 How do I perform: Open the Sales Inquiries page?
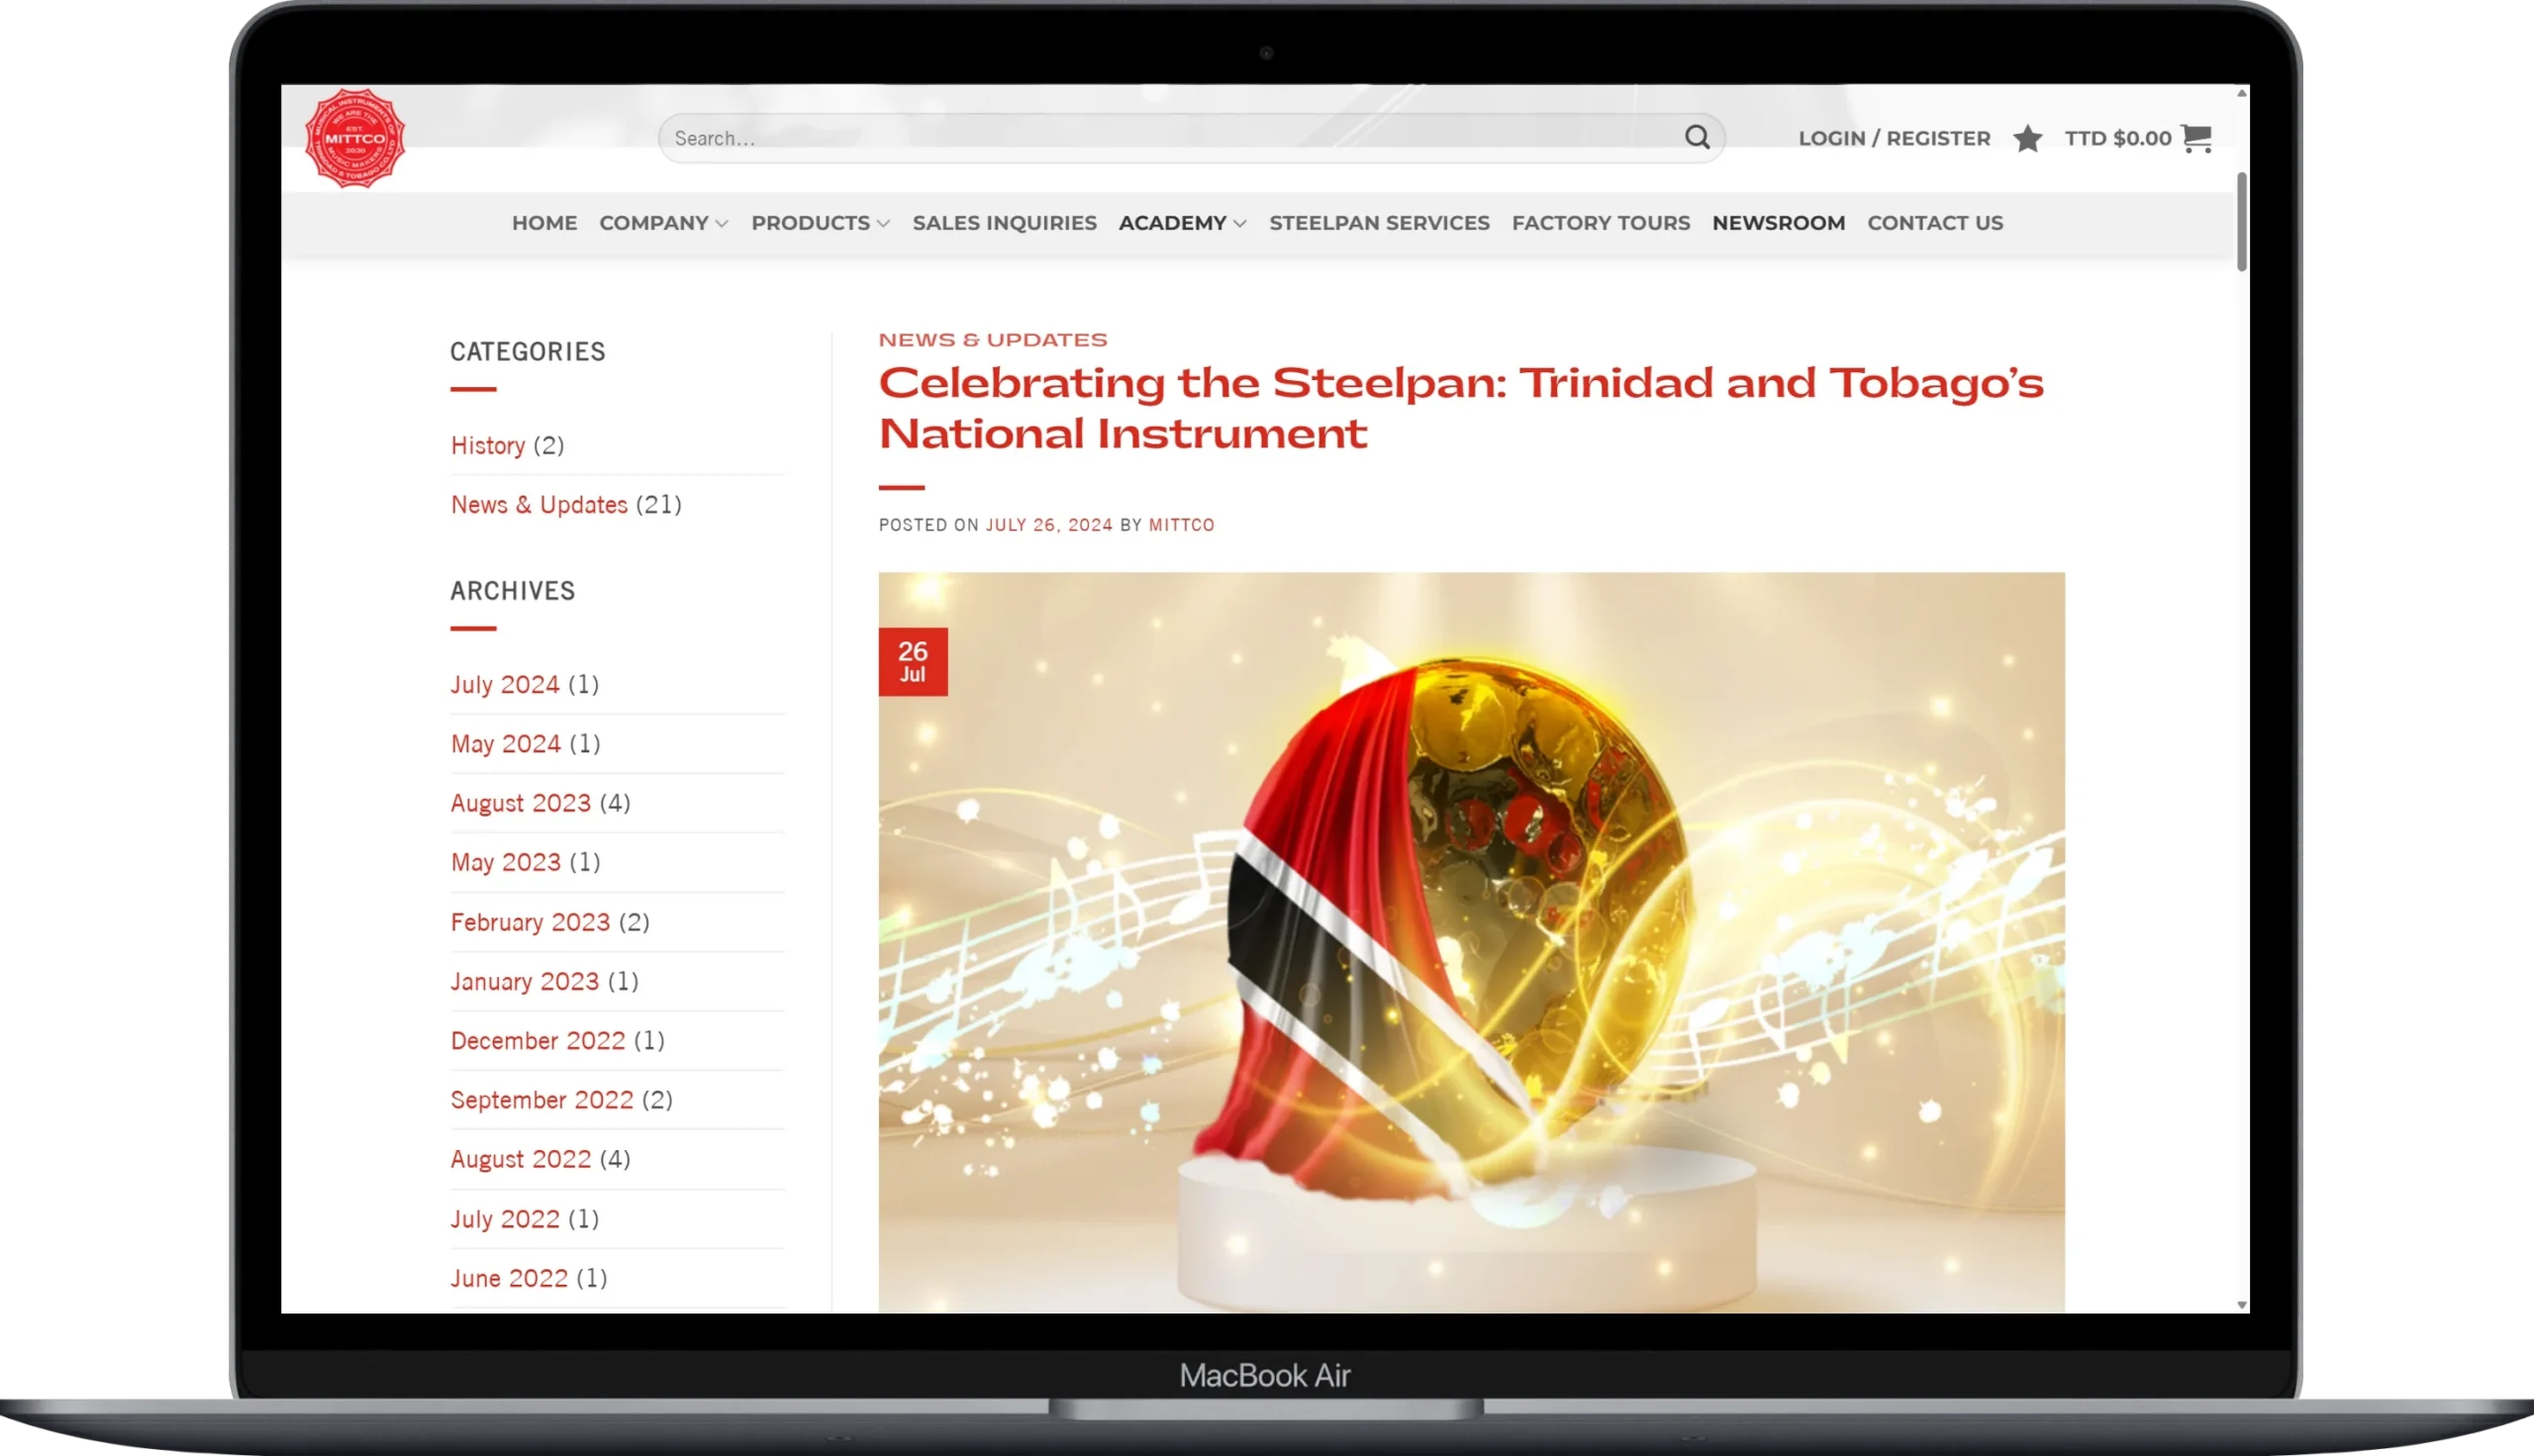click(1004, 223)
